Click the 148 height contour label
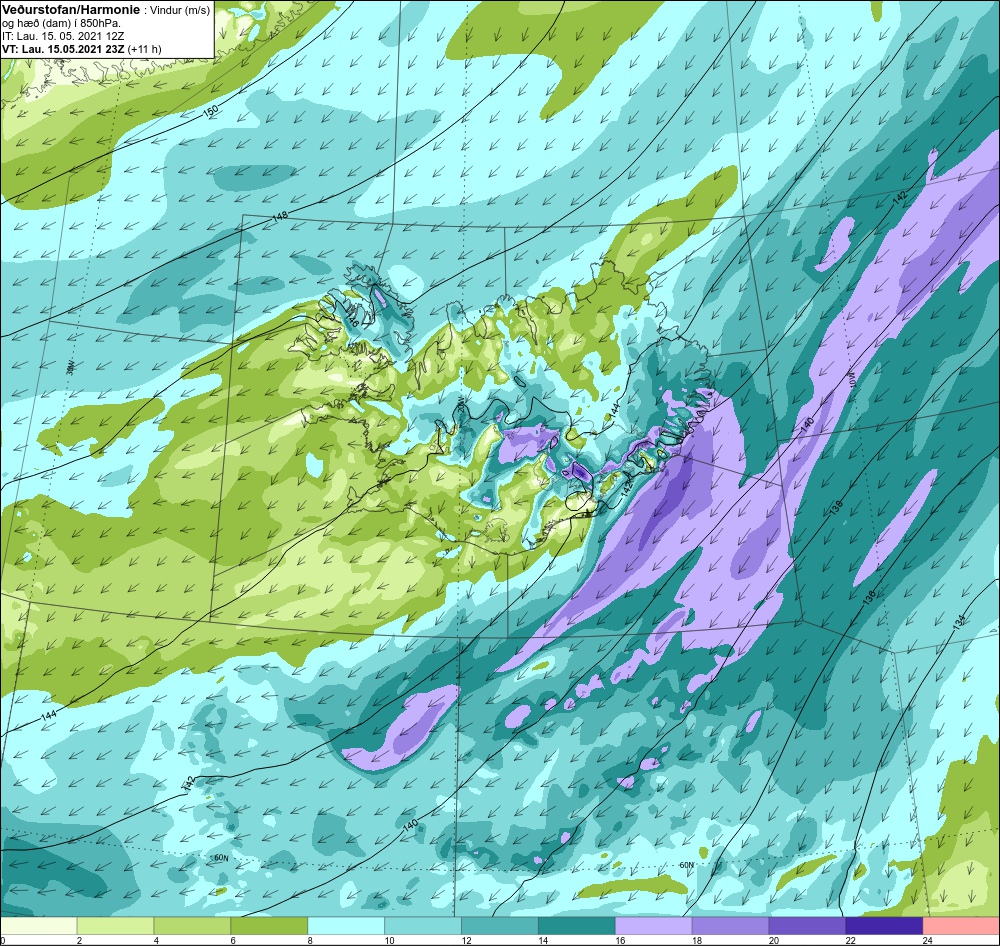The height and width of the screenshot is (946, 1000). (280, 216)
